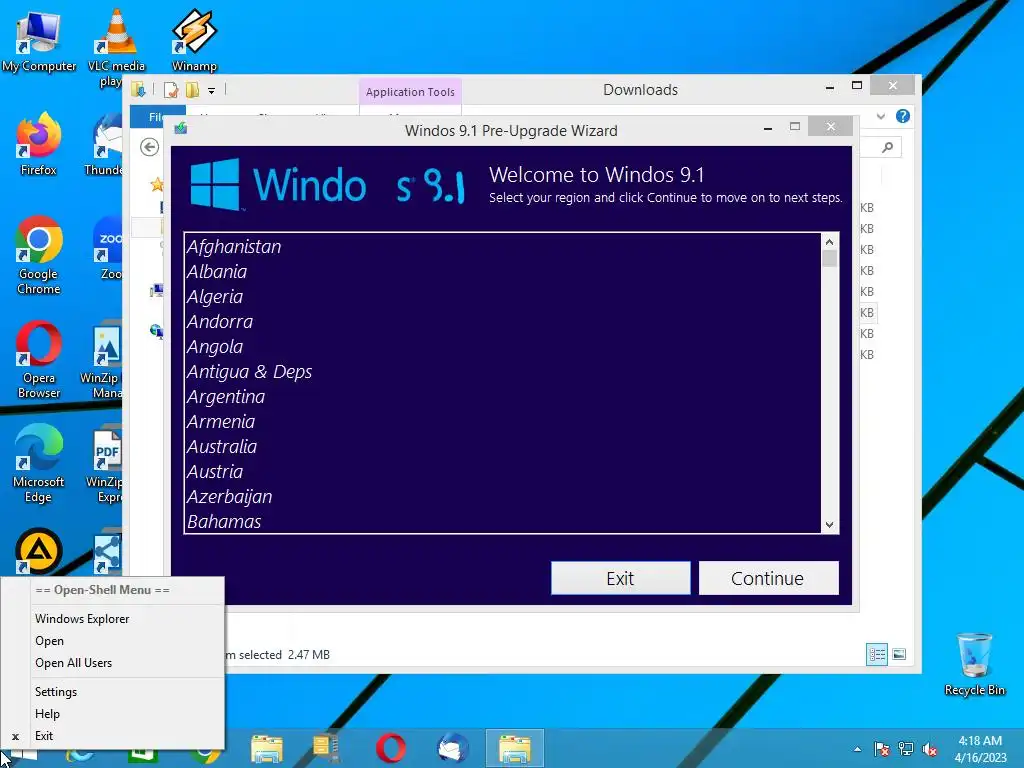
Task: Open the Firefox desktop shortcut
Action: point(38,144)
